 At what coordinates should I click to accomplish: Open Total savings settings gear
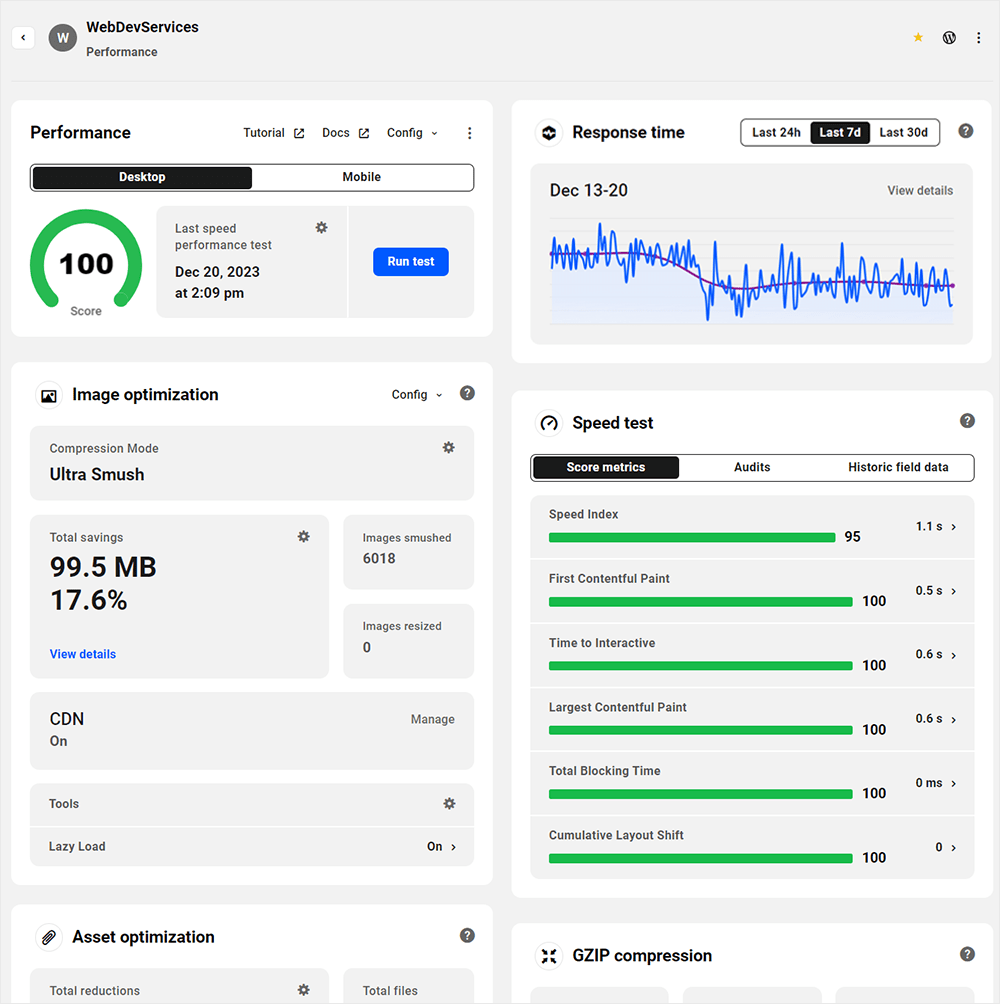(303, 537)
